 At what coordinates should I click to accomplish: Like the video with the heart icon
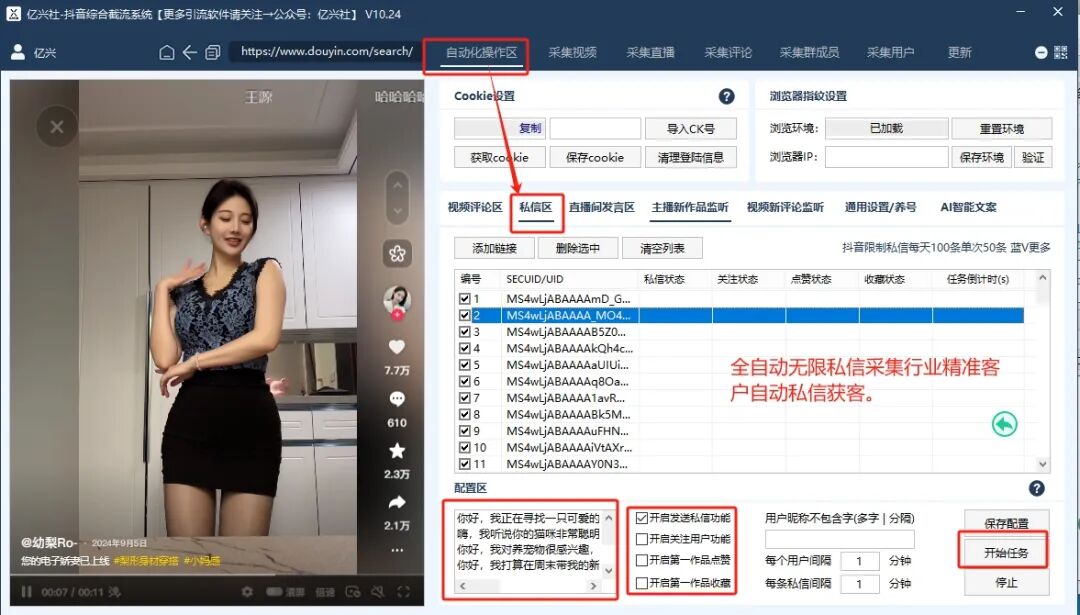click(x=397, y=347)
